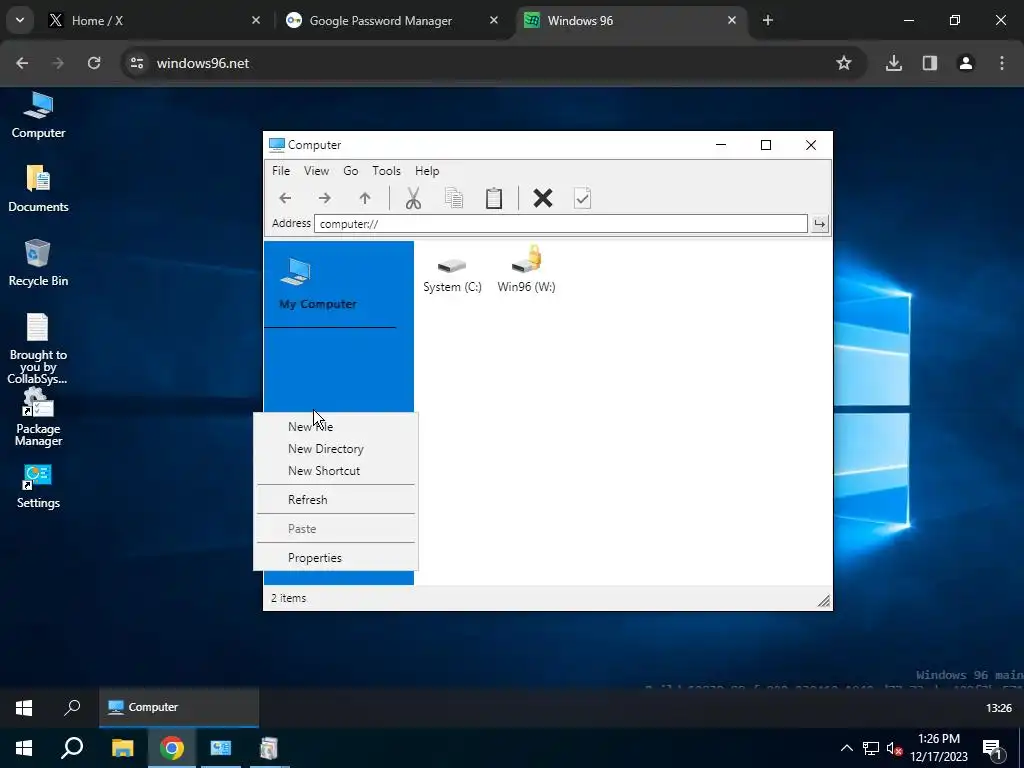Image resolution: width=1024 pixels, height=768 pixels.
Task: Select the Documents desktop icon
Action: point(39,189)
